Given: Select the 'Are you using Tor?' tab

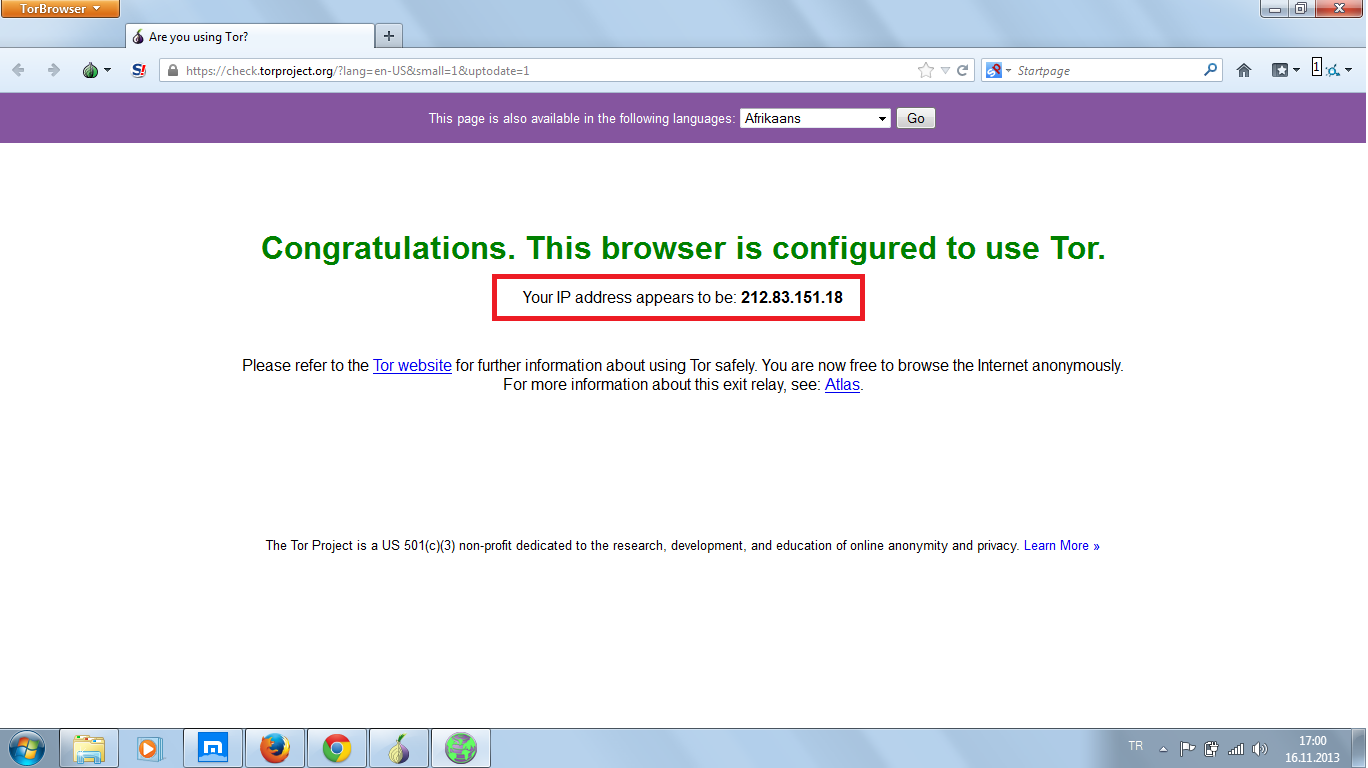Looking at the screenshot, I should coord(250,36).
